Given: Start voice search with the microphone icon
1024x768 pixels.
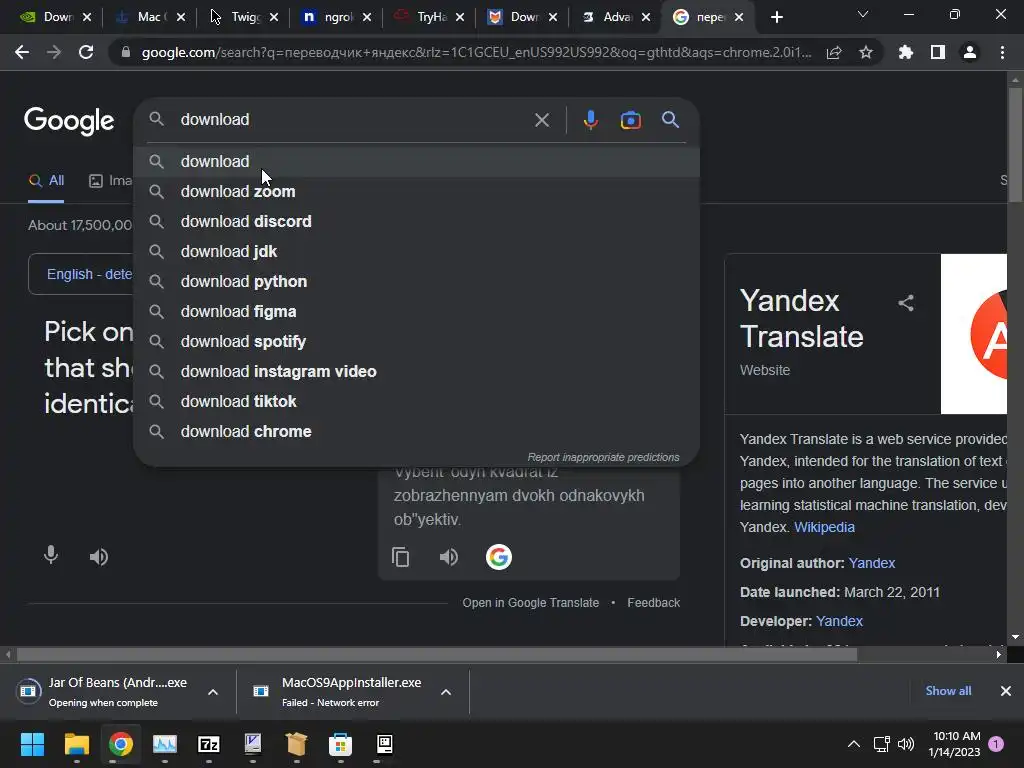Looking at the screenshot, I should 590,120.
